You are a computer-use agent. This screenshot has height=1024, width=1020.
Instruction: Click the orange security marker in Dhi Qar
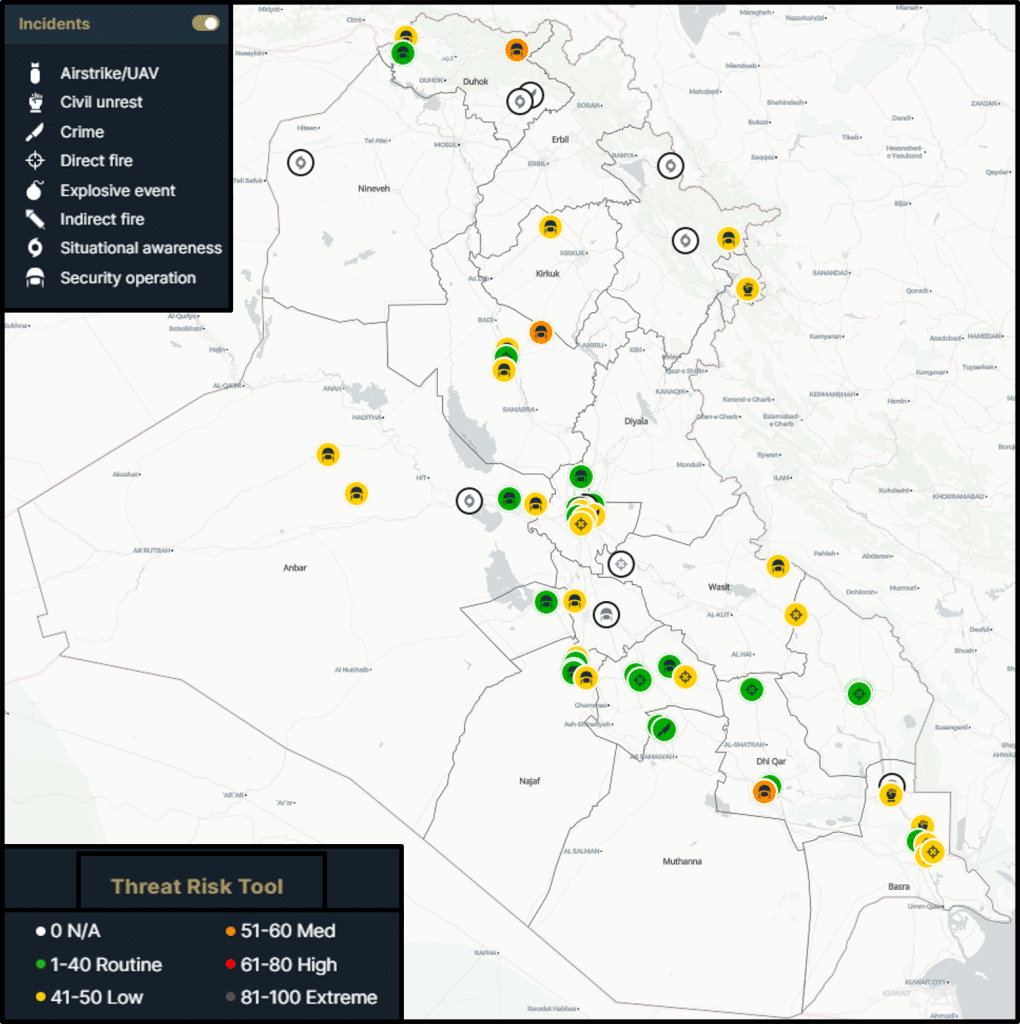tap(764, 792)
